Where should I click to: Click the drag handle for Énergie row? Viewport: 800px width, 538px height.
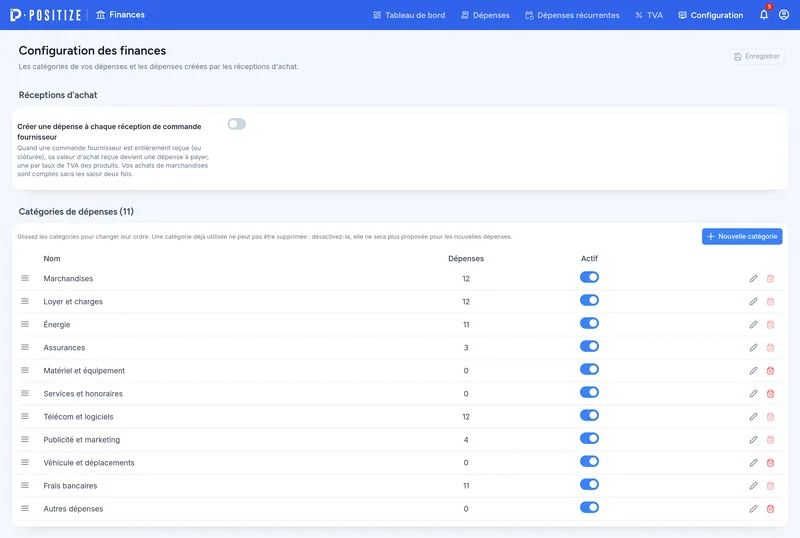(x=25, y=324)
